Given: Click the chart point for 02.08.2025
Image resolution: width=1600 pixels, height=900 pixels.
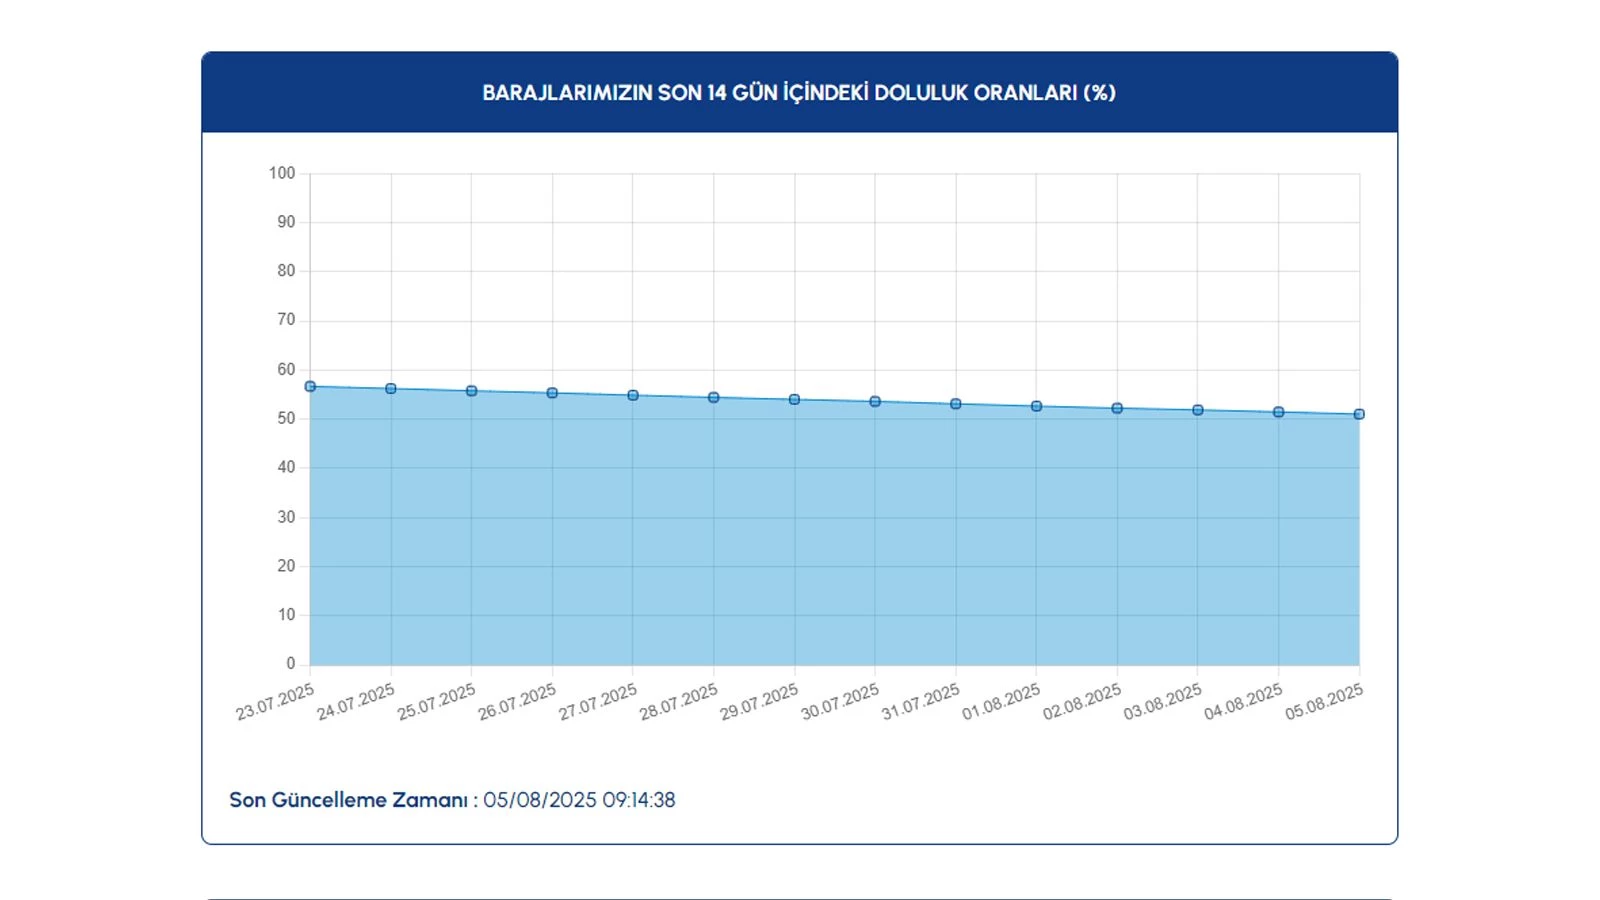Looking at the screenshot, I should (1117, 408).
